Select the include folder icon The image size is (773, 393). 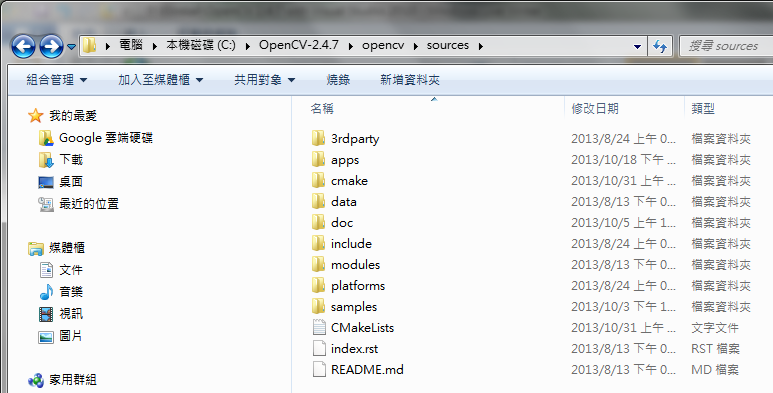tap(318, 243)
